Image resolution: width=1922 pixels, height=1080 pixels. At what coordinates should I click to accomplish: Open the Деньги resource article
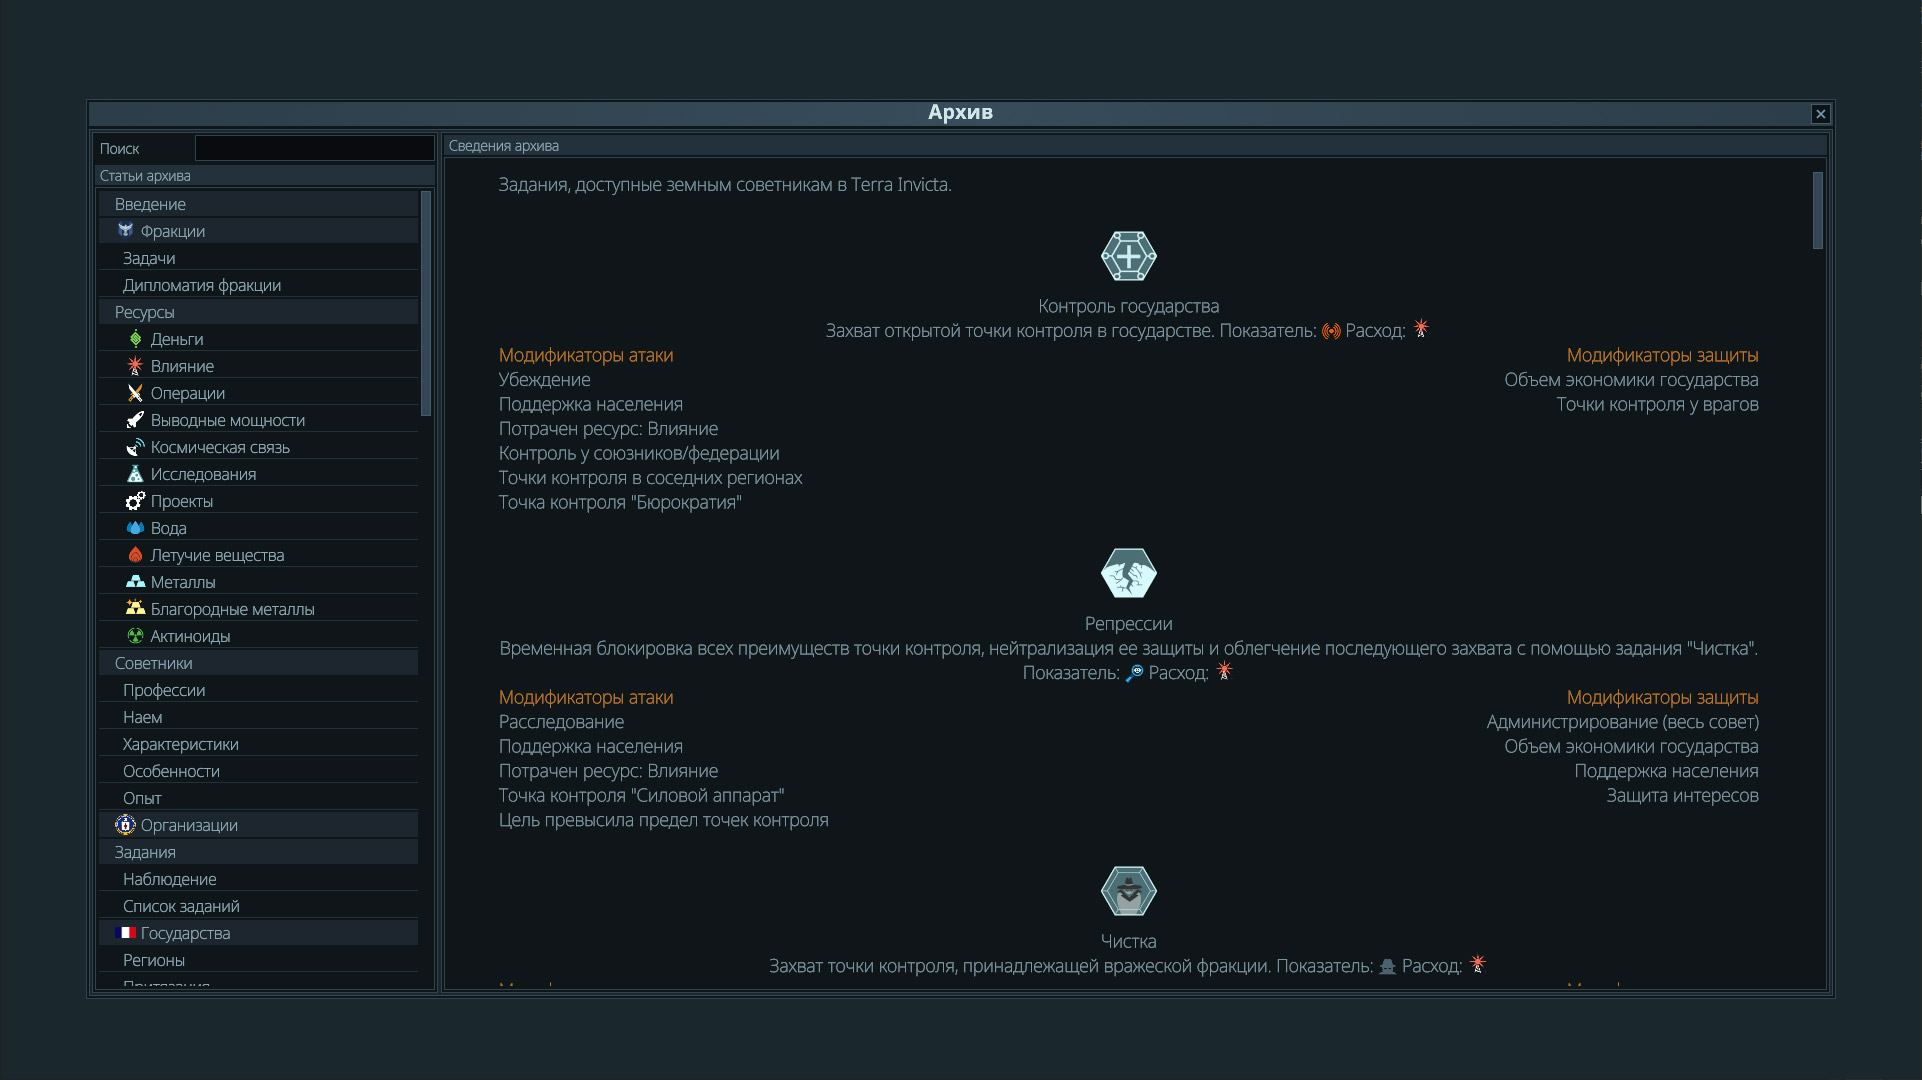point(176,339)
